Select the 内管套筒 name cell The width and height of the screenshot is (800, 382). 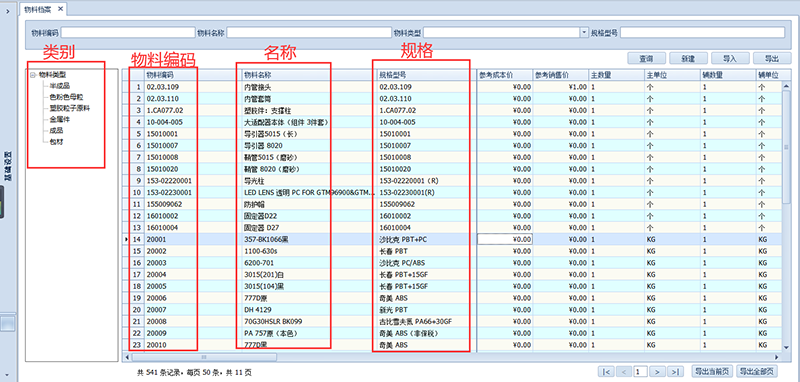[x=309, y=98]
